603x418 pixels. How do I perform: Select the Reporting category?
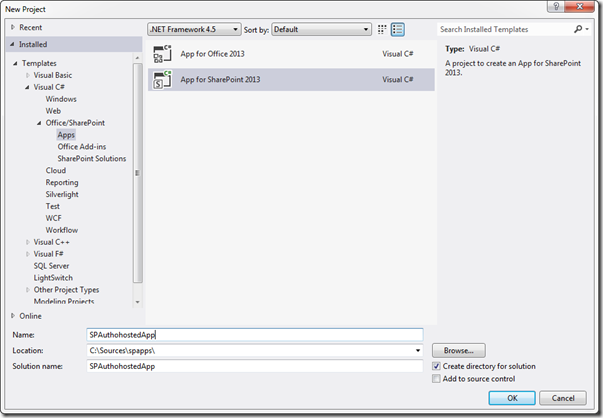tap(62, 182)
